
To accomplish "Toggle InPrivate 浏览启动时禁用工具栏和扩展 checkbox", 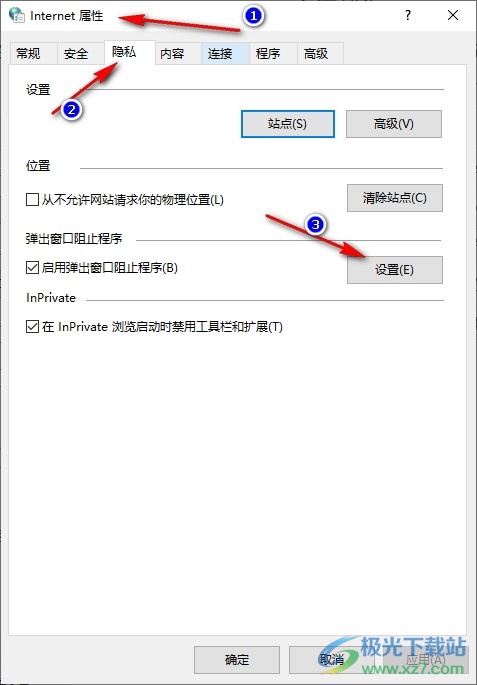I will tap(32, 326).
